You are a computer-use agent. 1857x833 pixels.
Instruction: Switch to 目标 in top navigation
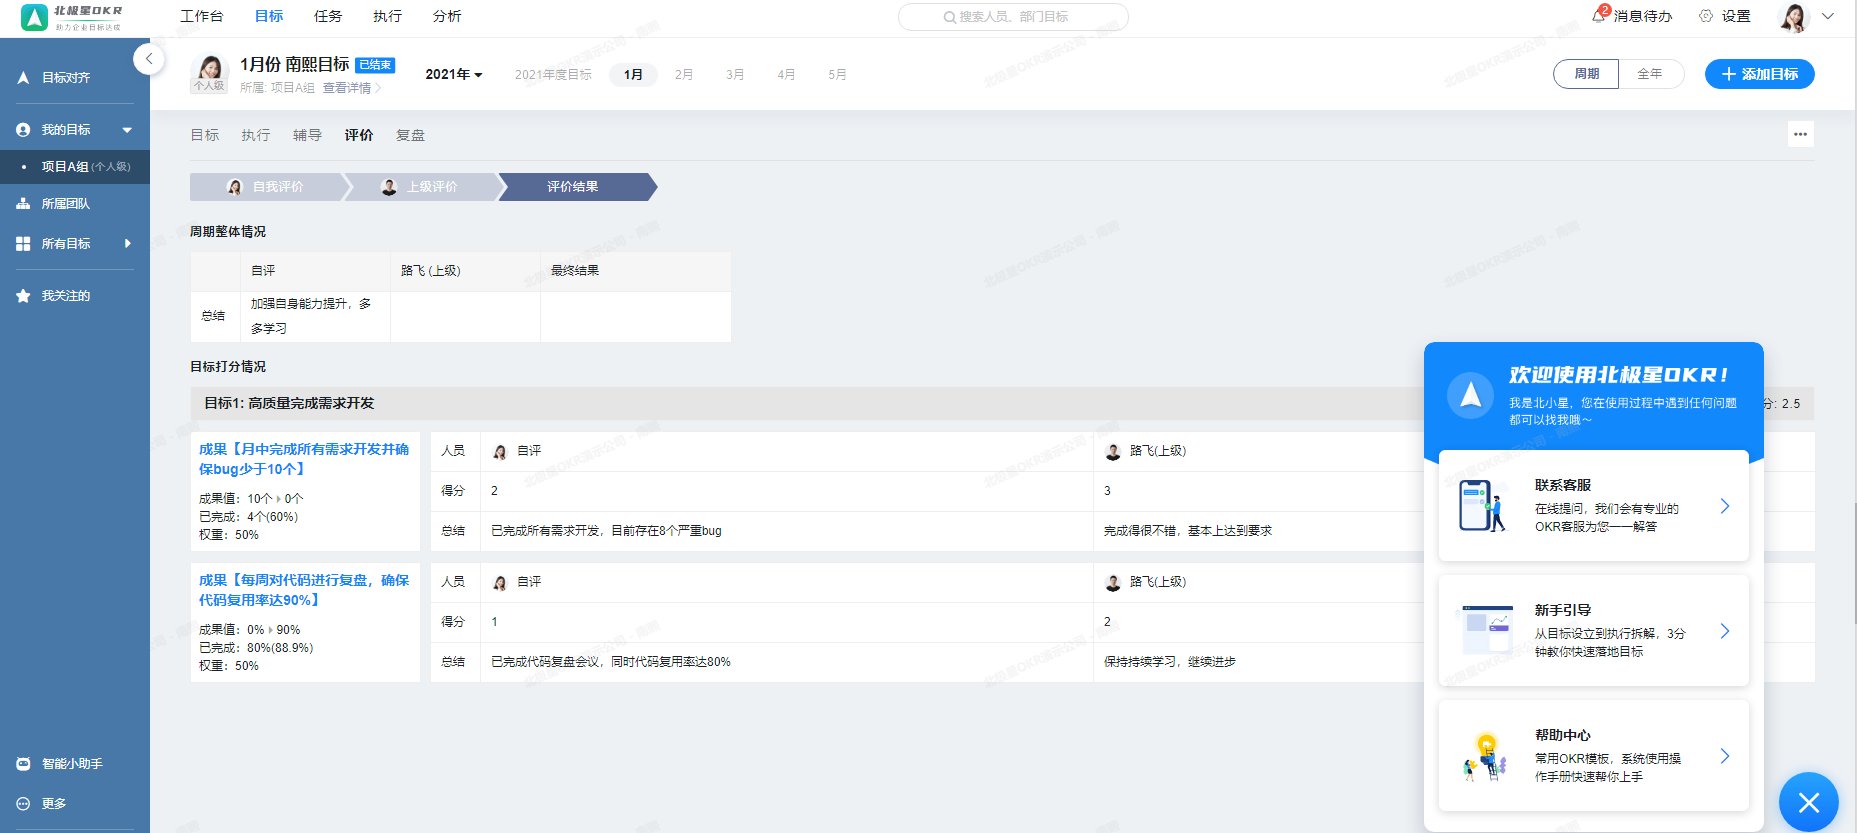point(269,16)
